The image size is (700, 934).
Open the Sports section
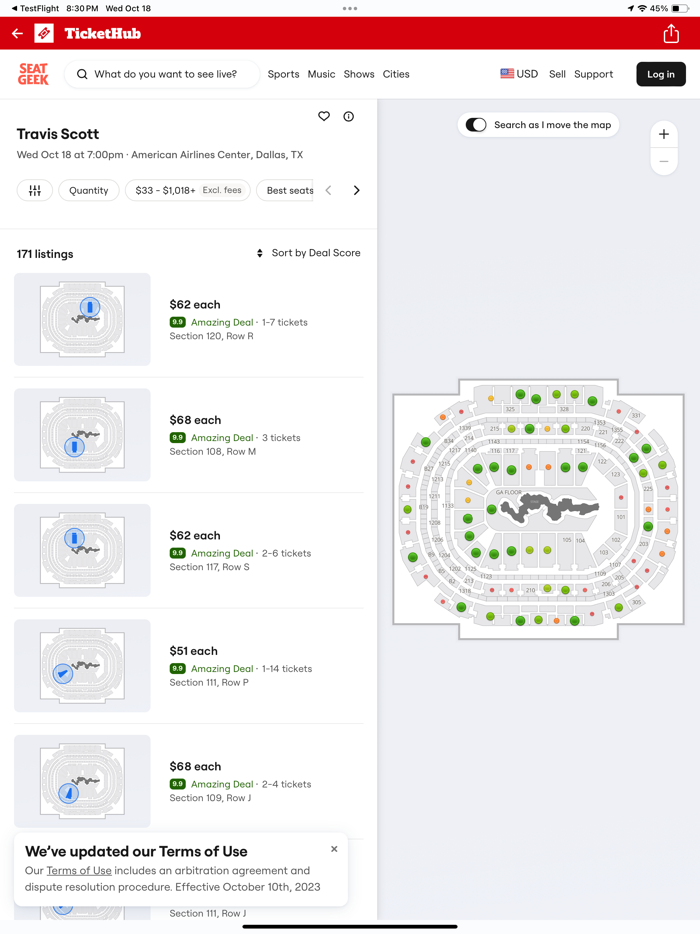(x=283, y=73)
